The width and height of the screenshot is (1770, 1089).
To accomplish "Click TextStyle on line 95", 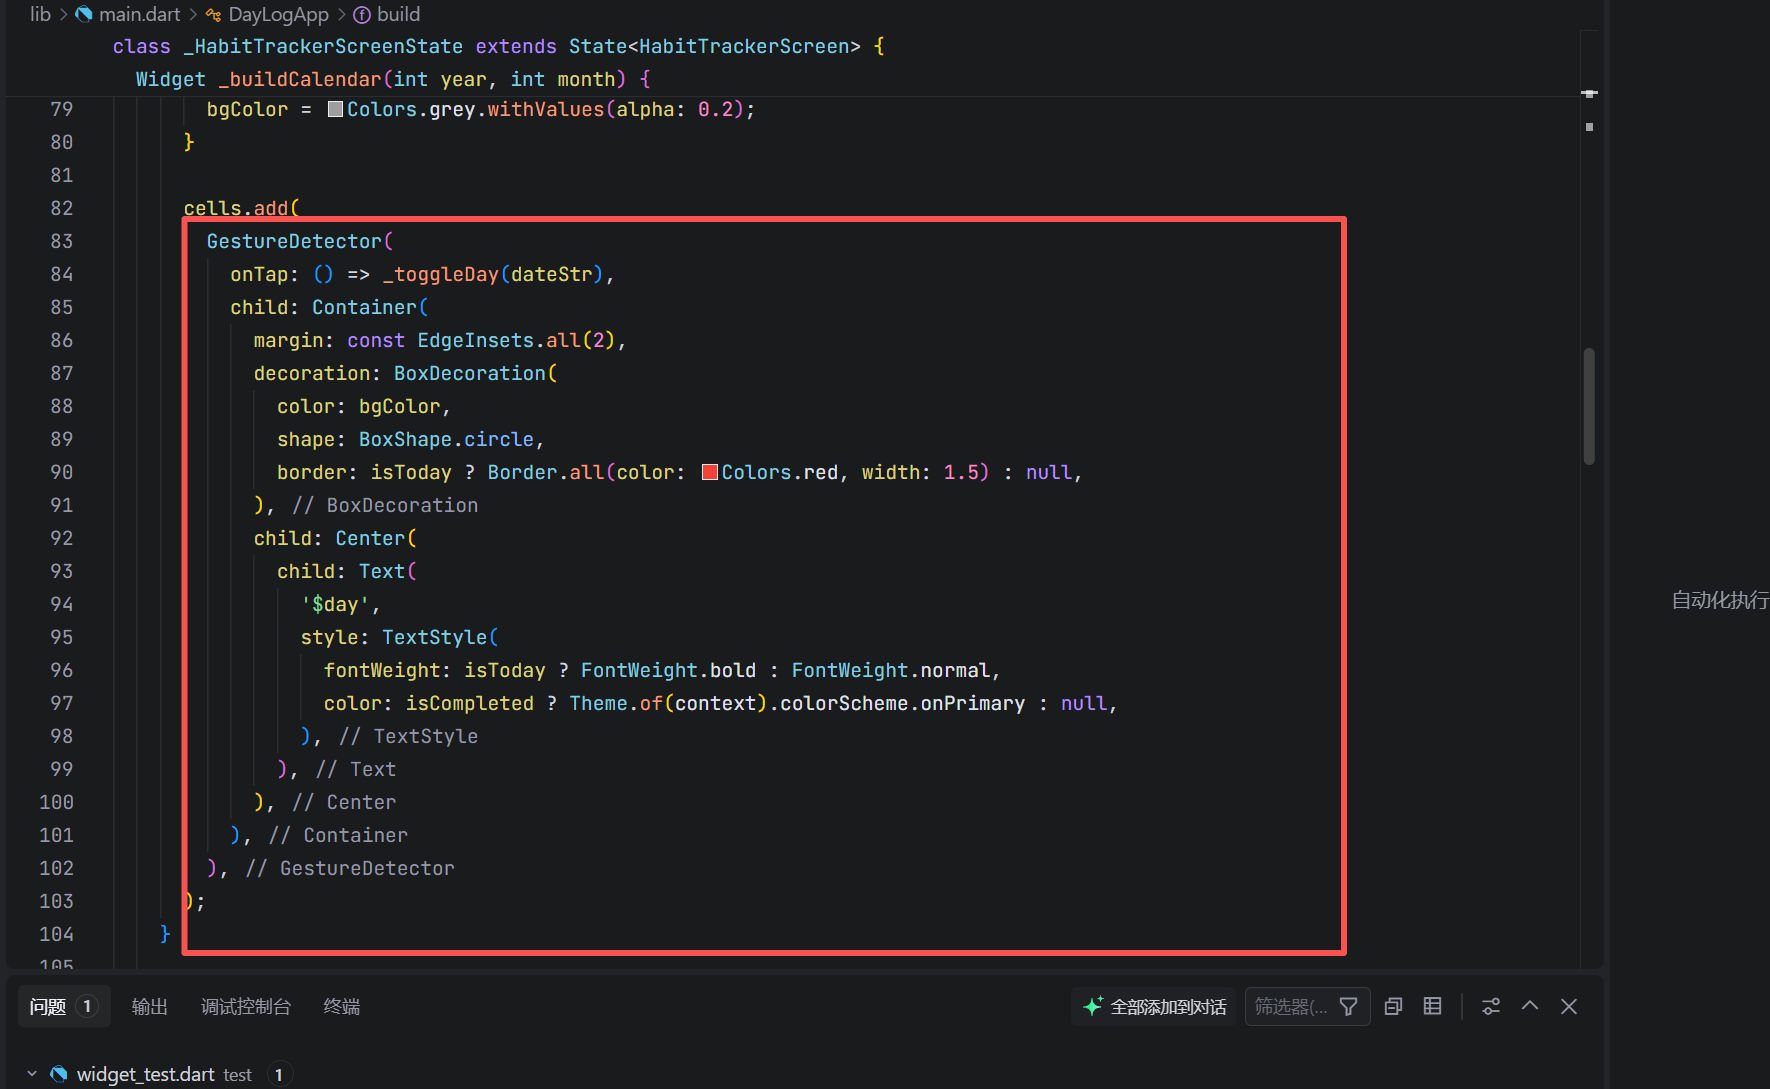I will 434,637.
